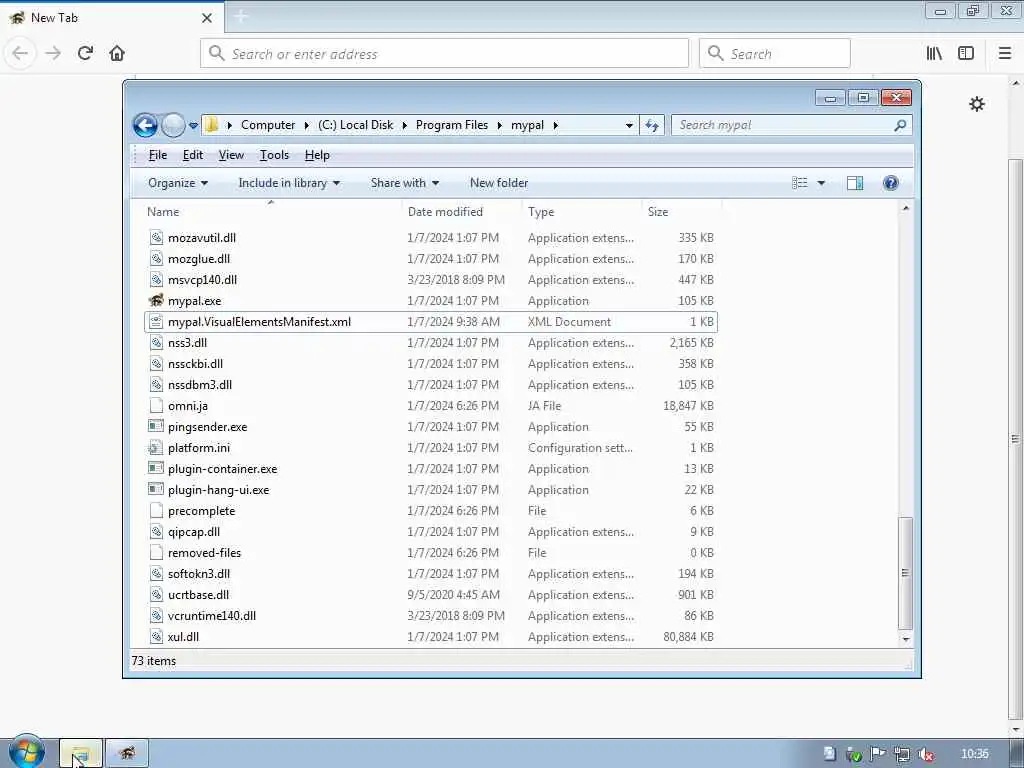Toggle the preview pane icon
The width and height of the screenshot is (1024, 768).
click(855, 183)
